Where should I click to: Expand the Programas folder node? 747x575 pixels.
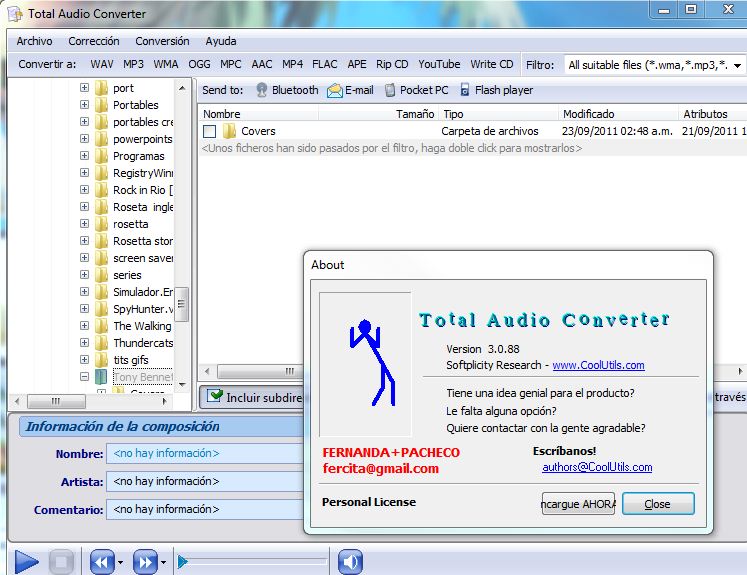[84, 156]
